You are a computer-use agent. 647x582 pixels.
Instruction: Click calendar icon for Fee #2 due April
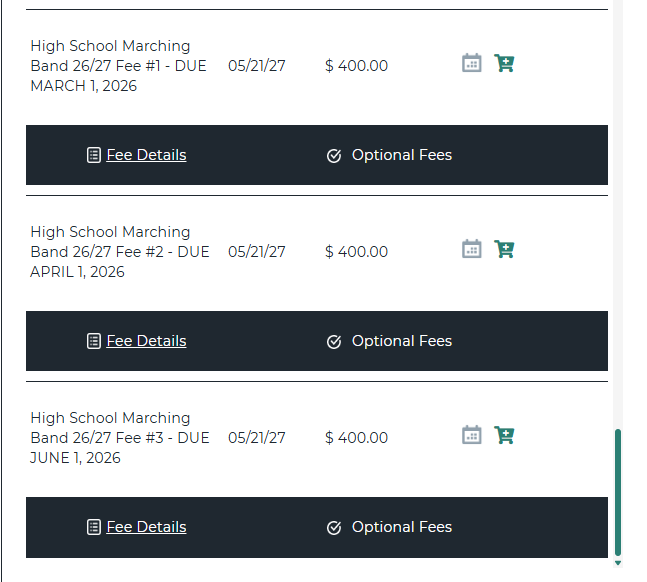(x=472, y=249)
